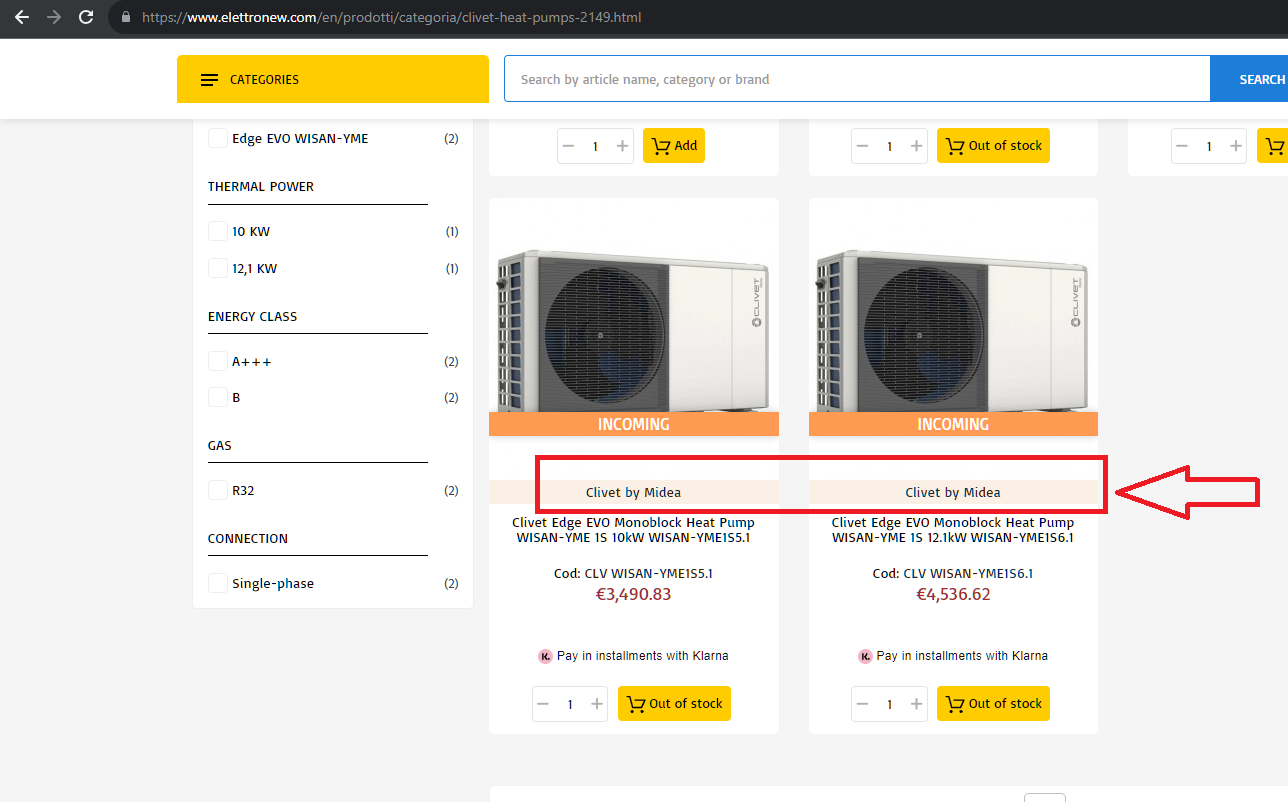
Task: Check the R32 gas filter
Action: [218, 490]
